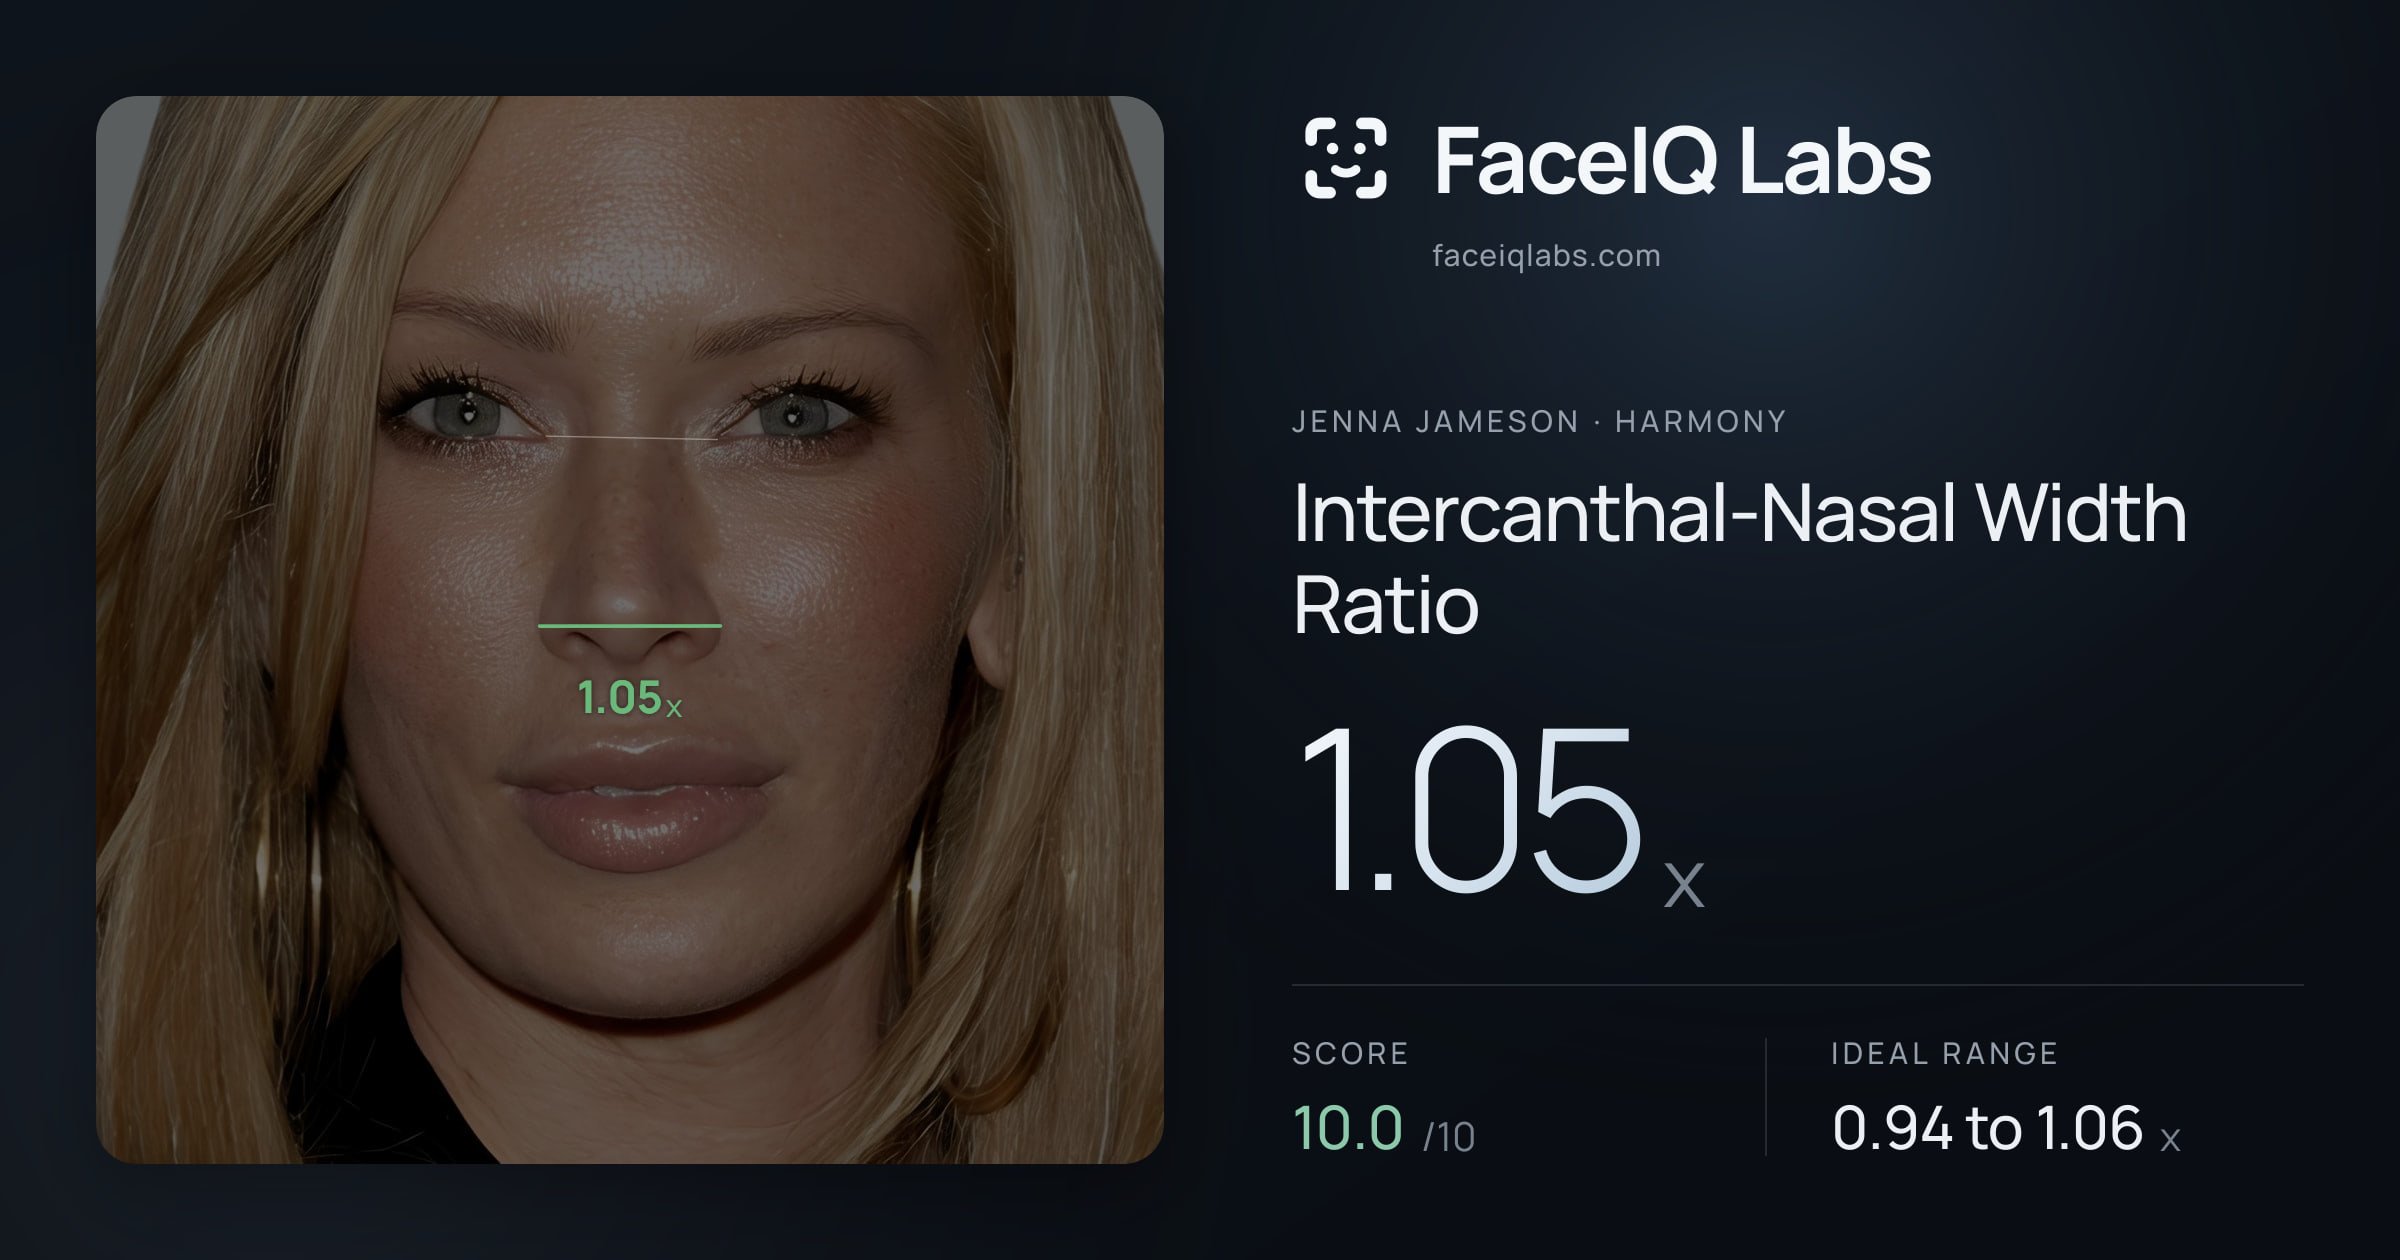Image resolution: width=2400 pixels, height=1260 pixels.
Task: Click the green nasal width measurement line
Action: coord(630,626)
